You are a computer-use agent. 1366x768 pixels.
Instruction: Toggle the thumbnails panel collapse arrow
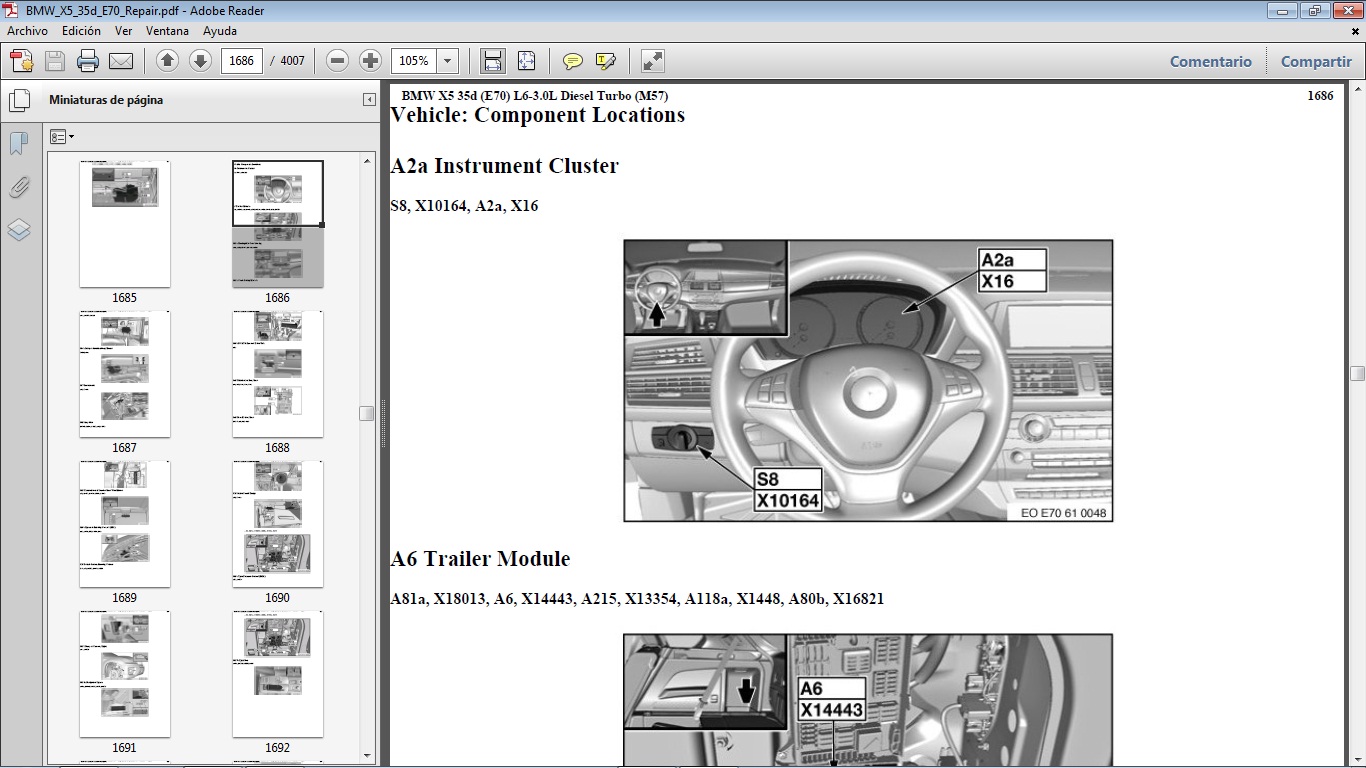click(369, 98)
